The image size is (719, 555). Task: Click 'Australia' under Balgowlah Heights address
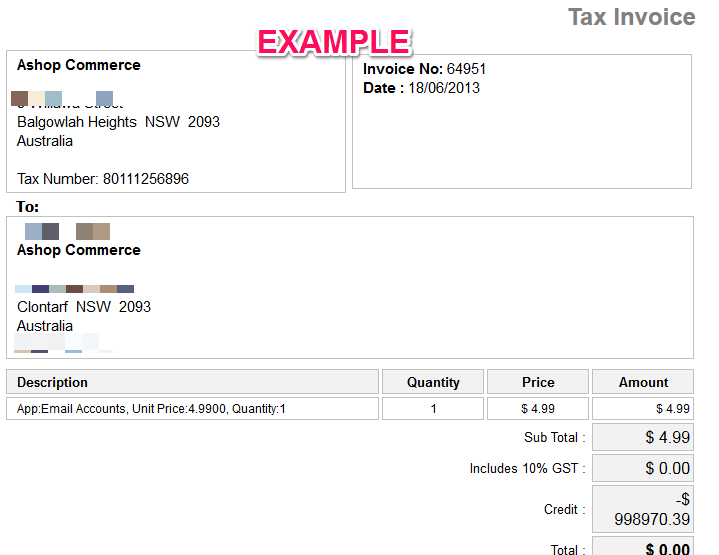[x=45, y=141]
